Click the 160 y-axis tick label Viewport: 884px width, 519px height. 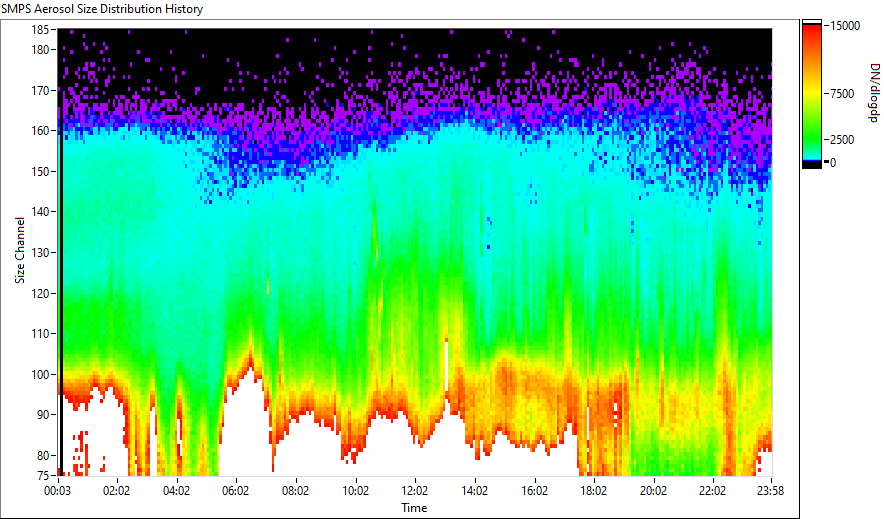coord(41,131)
